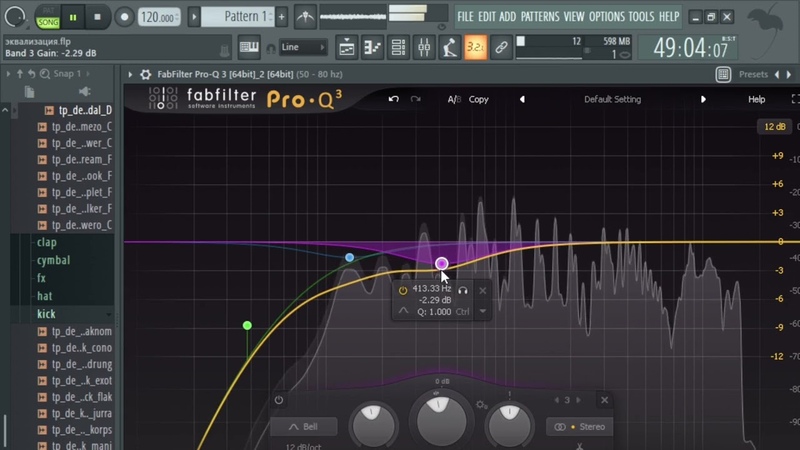Switch Pat/Song mode toggle

tap(48, 17)
